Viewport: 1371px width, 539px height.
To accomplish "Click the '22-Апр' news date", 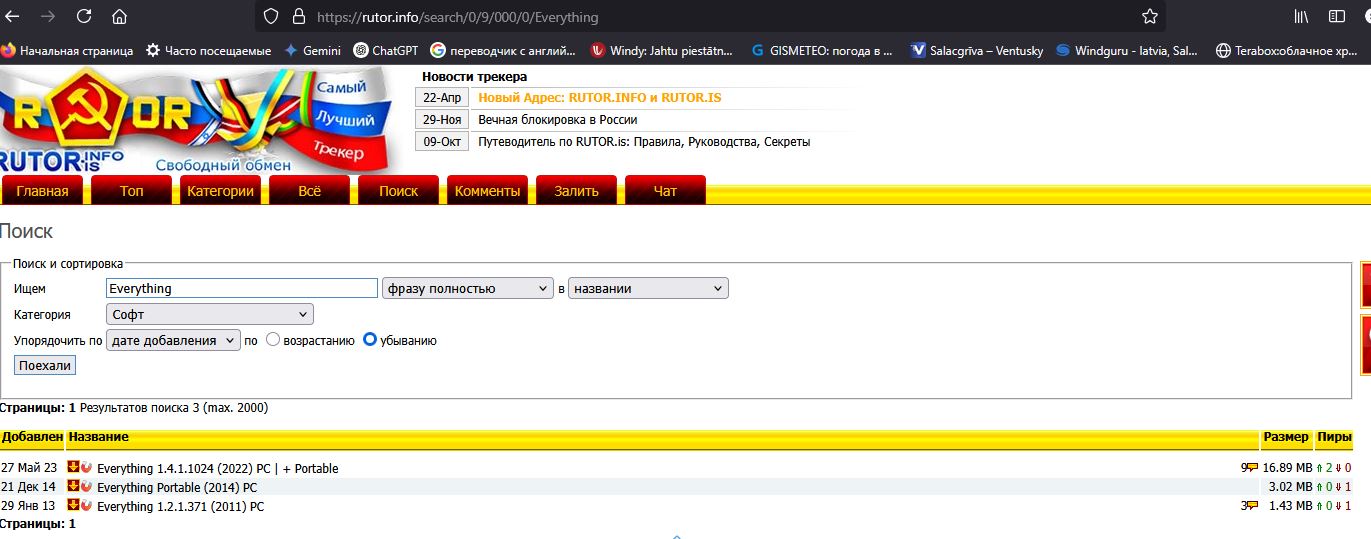I will point(442,98).
